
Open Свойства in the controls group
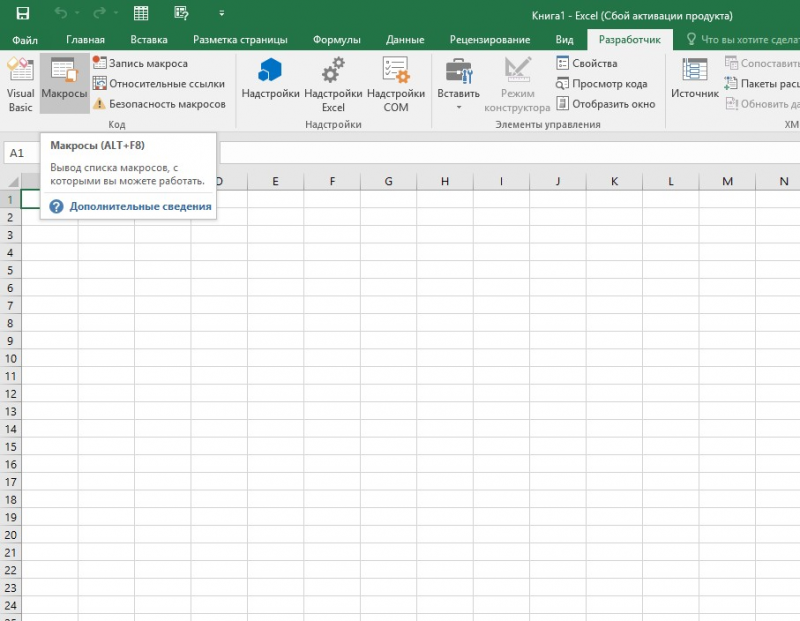coord(587,63)
